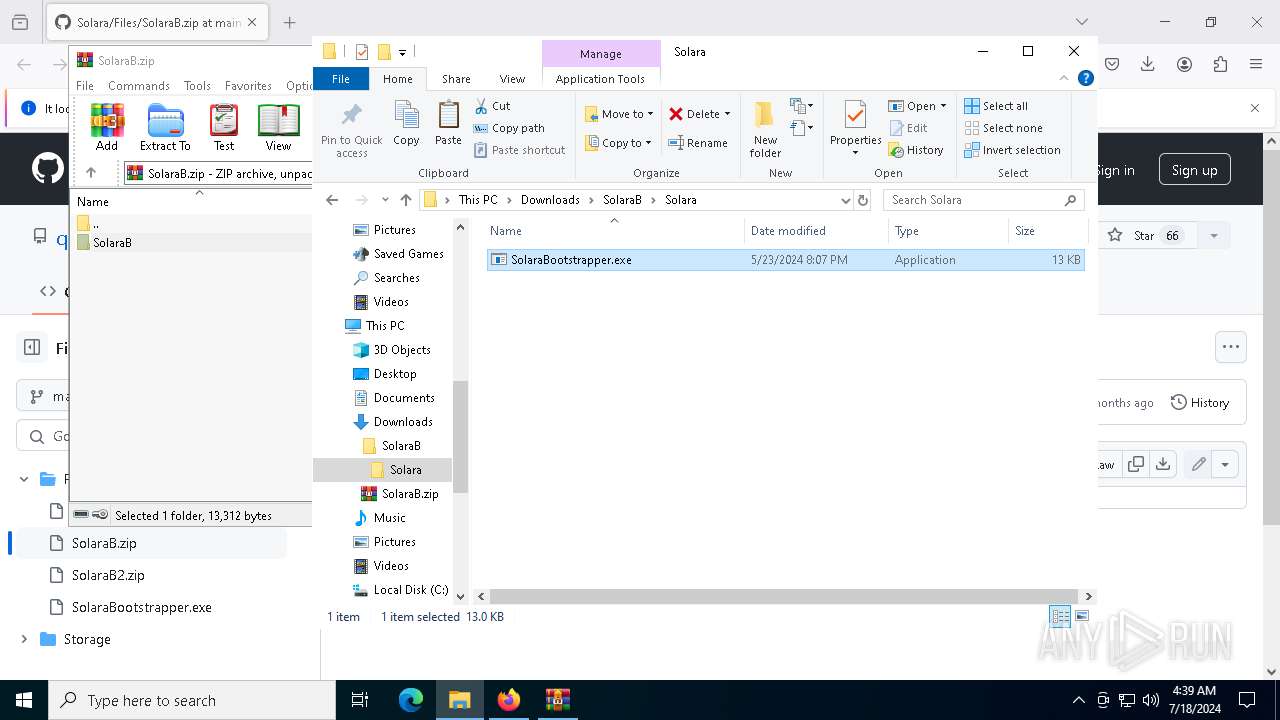This screenshot has height=720, width=1280.
Task: Open Windows Start menu
Action: [x=24, y=700]
